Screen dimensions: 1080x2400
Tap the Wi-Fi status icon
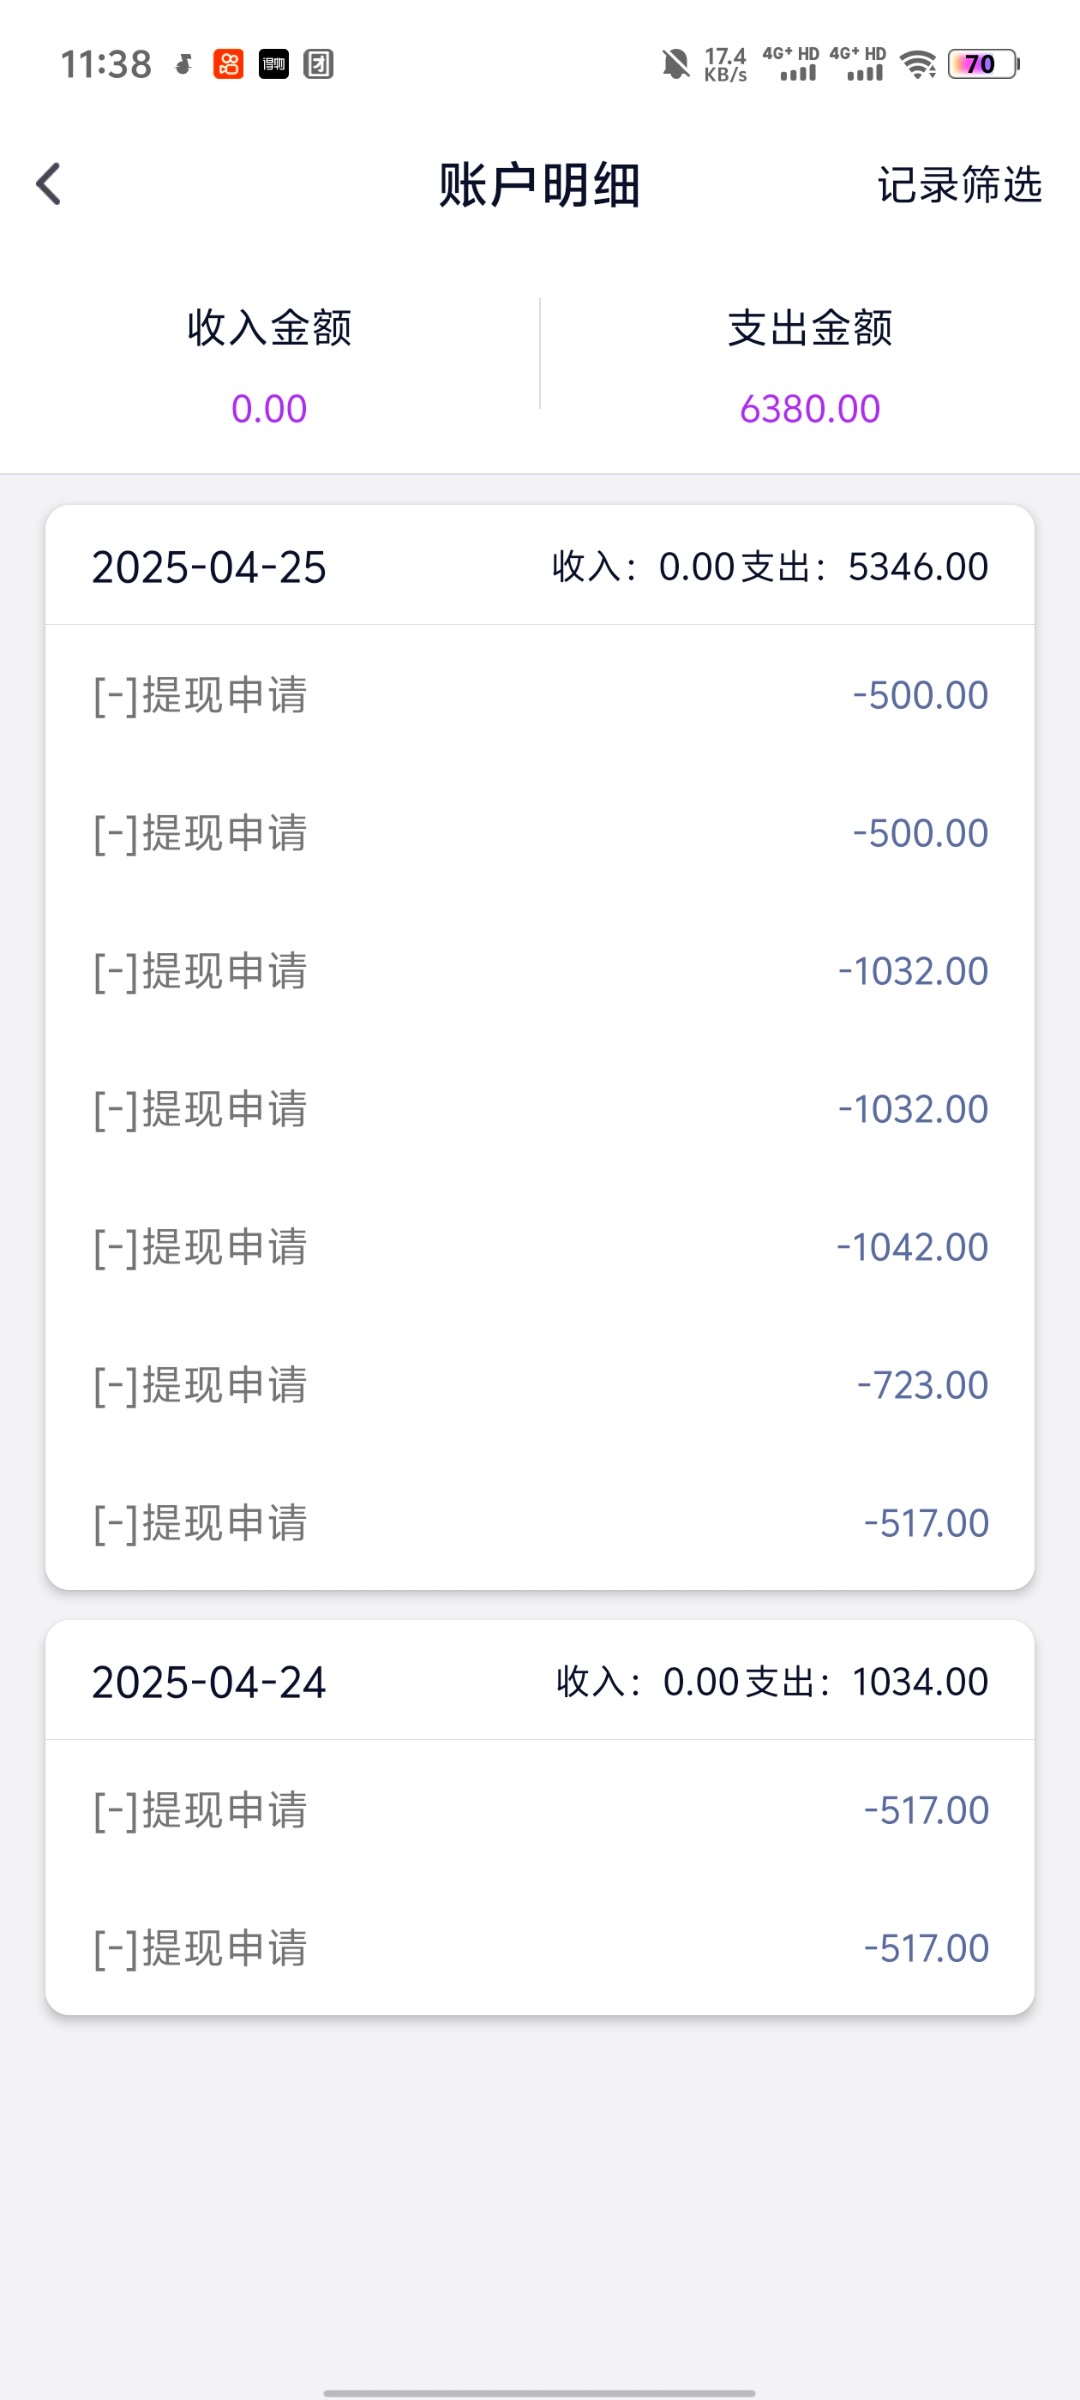coord(917,65)
